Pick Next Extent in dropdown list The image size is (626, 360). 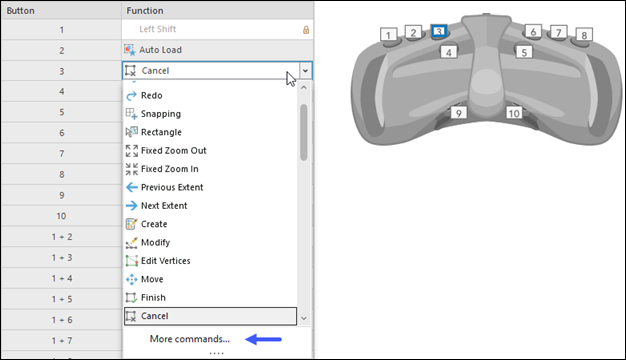pos(210,206)
